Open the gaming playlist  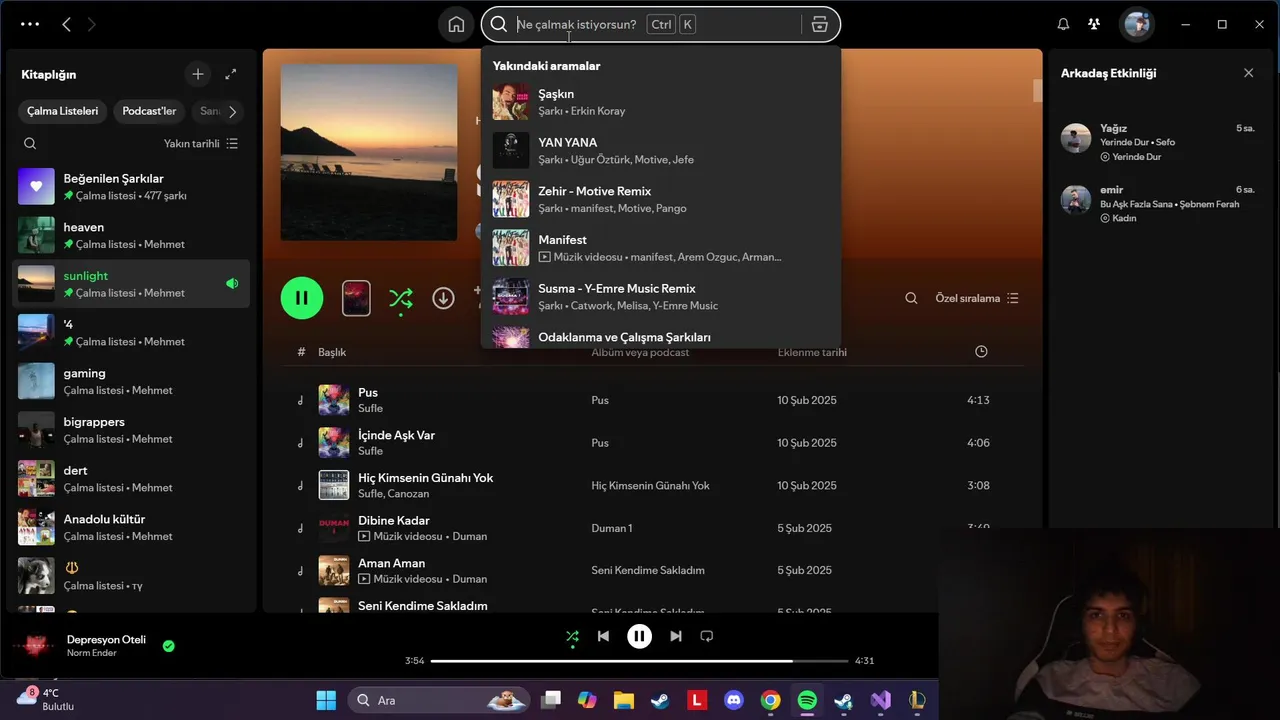130,381
